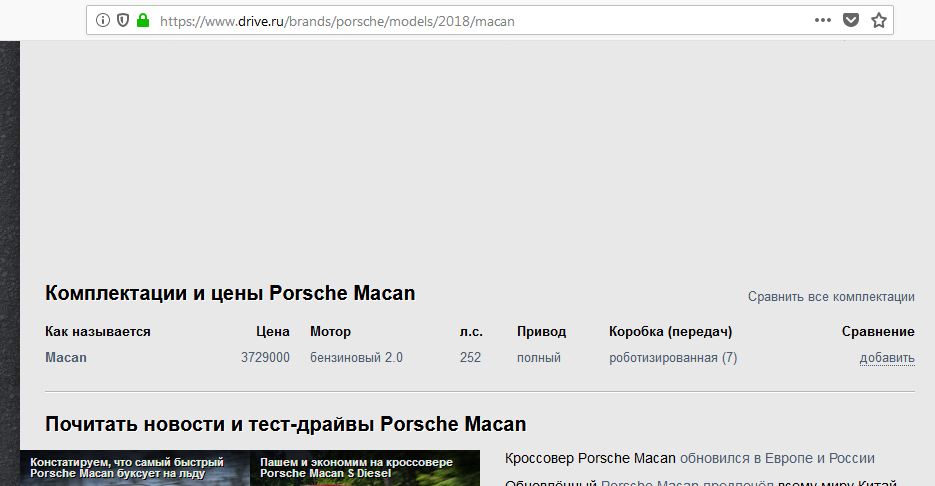
Task: Click the 'Цена' column header
Action: pyautogui.click(x=273, y=332)
